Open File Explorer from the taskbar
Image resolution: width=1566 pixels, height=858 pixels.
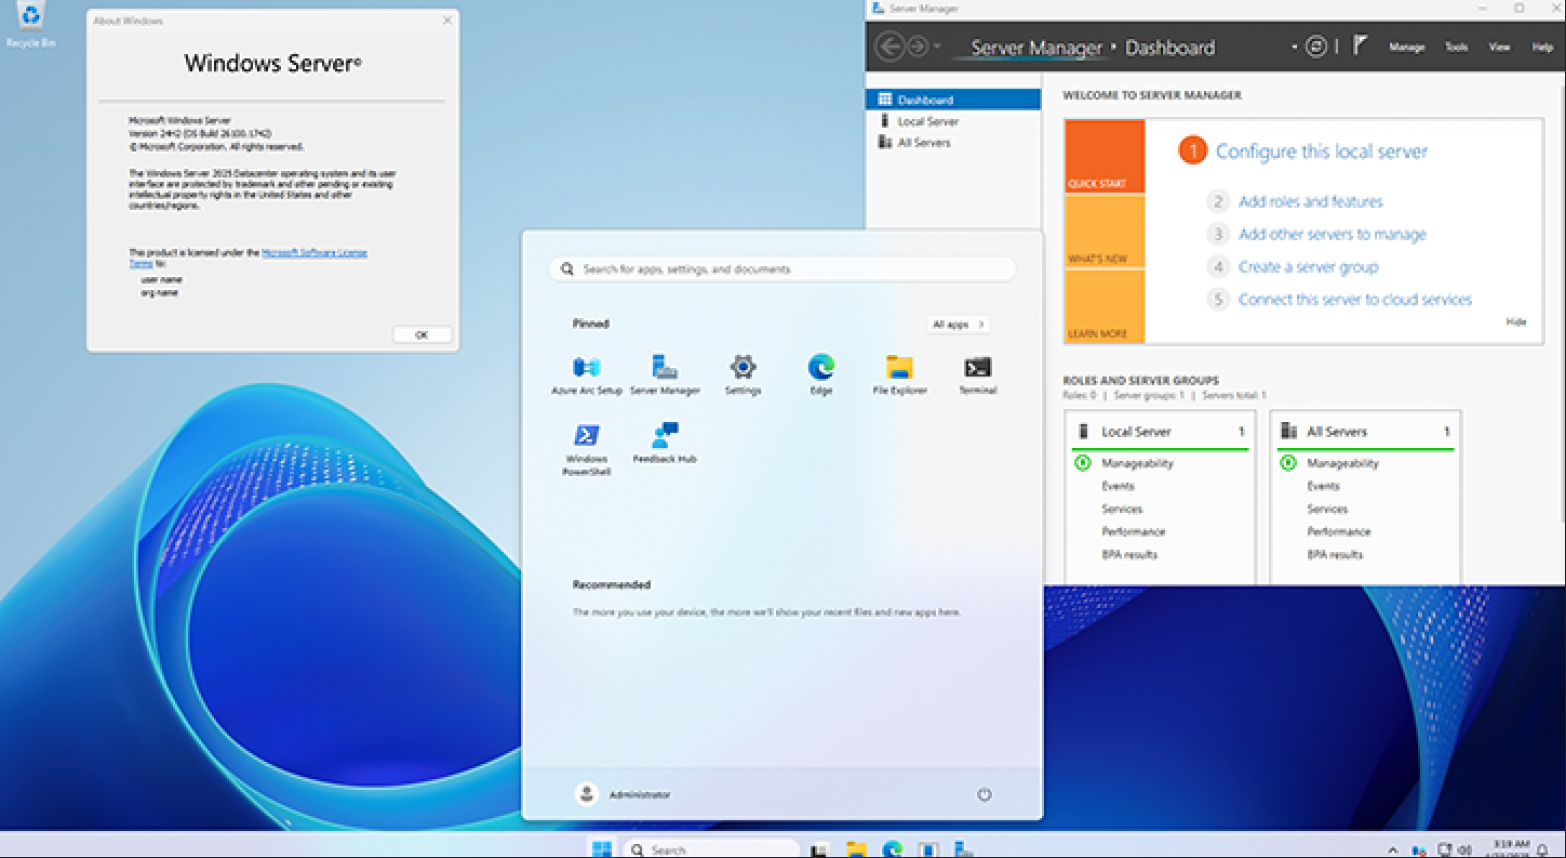pyautogui.click(x=856, y=849)
